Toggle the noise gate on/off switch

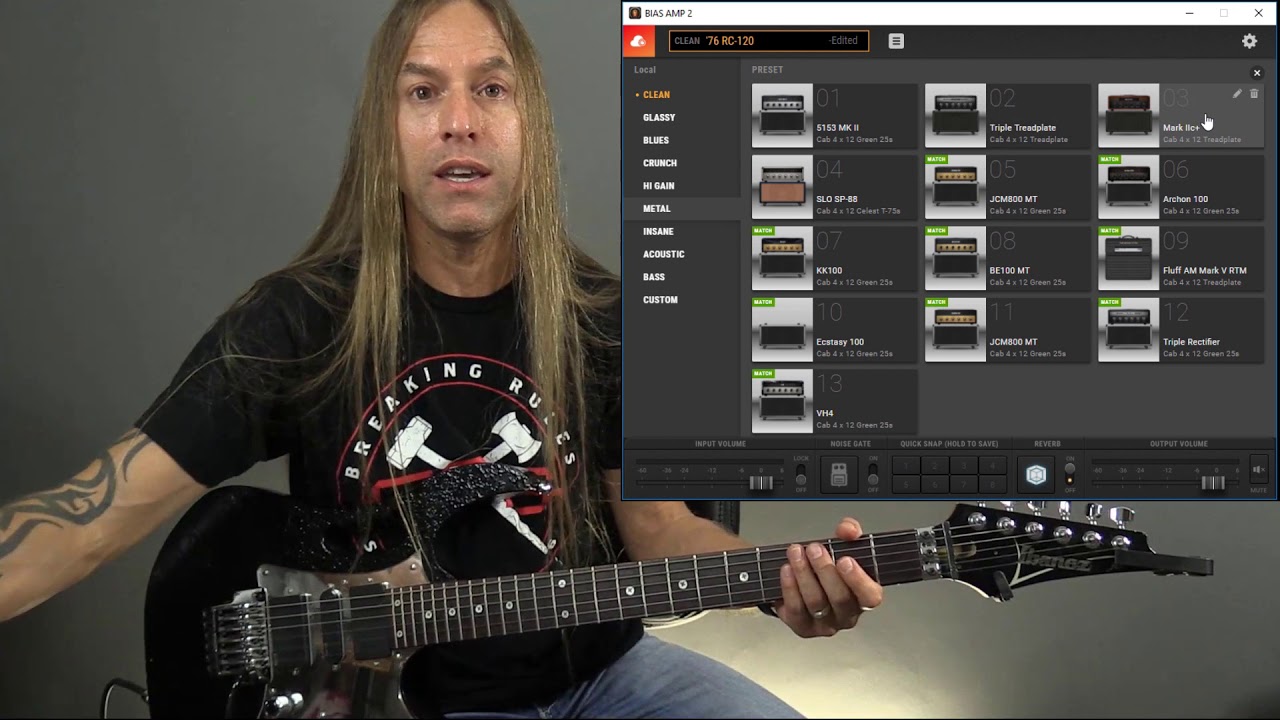[x=873, y=474]
